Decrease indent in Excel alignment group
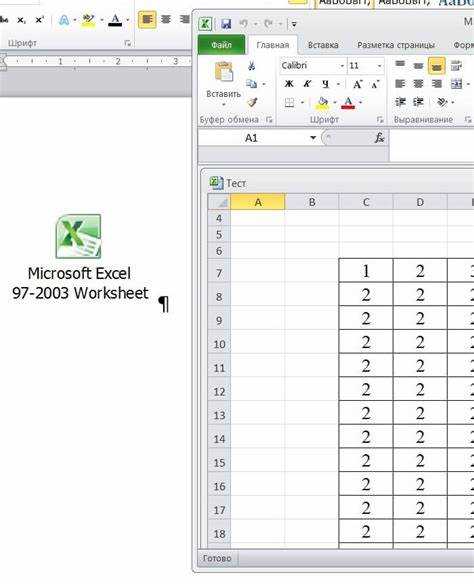 [x=400, y=102]
